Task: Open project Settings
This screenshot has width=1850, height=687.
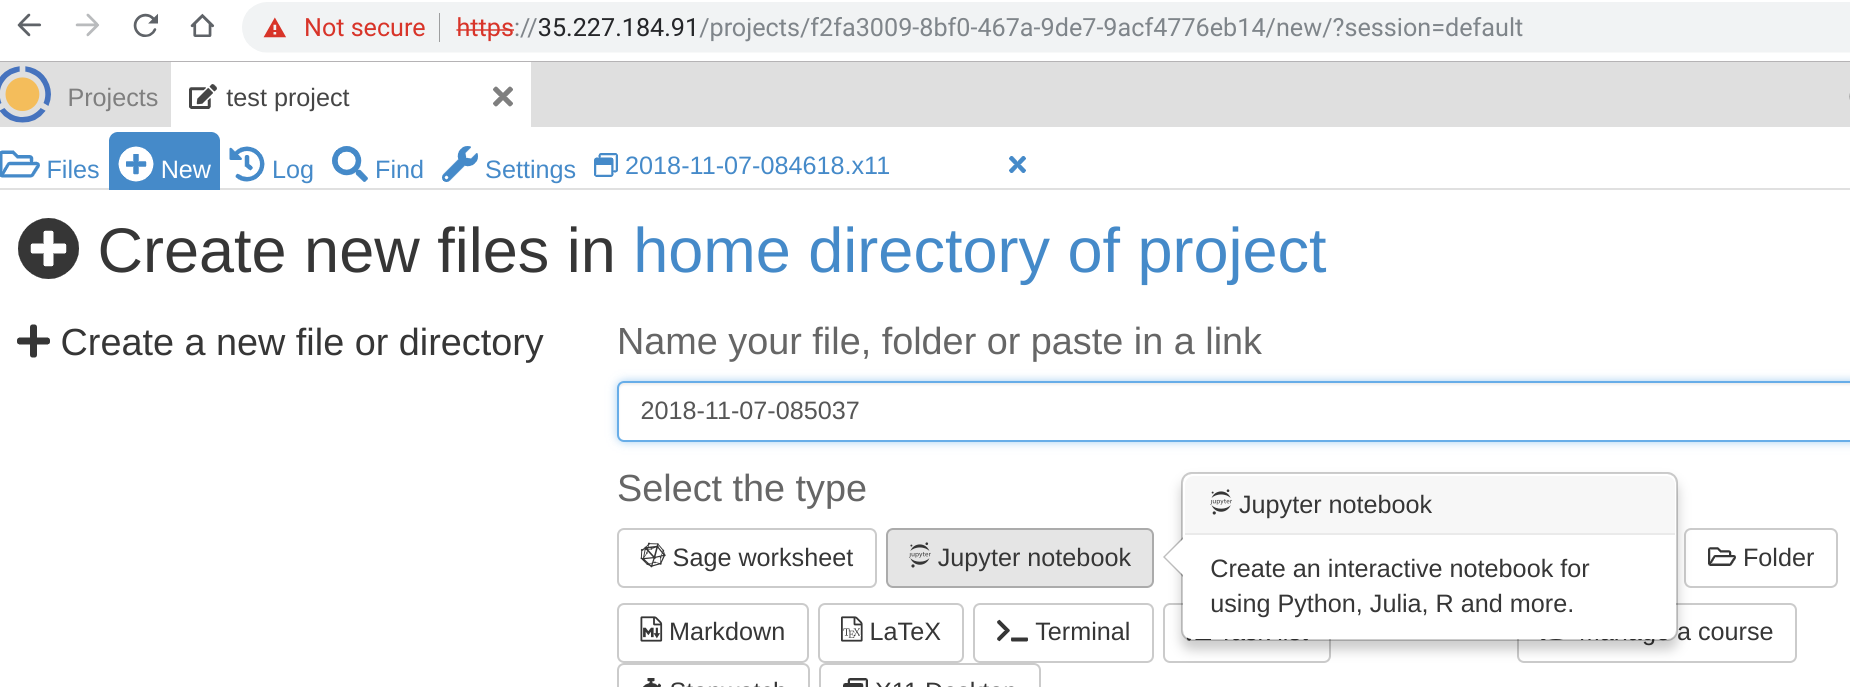Action: [x=509, y=167]
